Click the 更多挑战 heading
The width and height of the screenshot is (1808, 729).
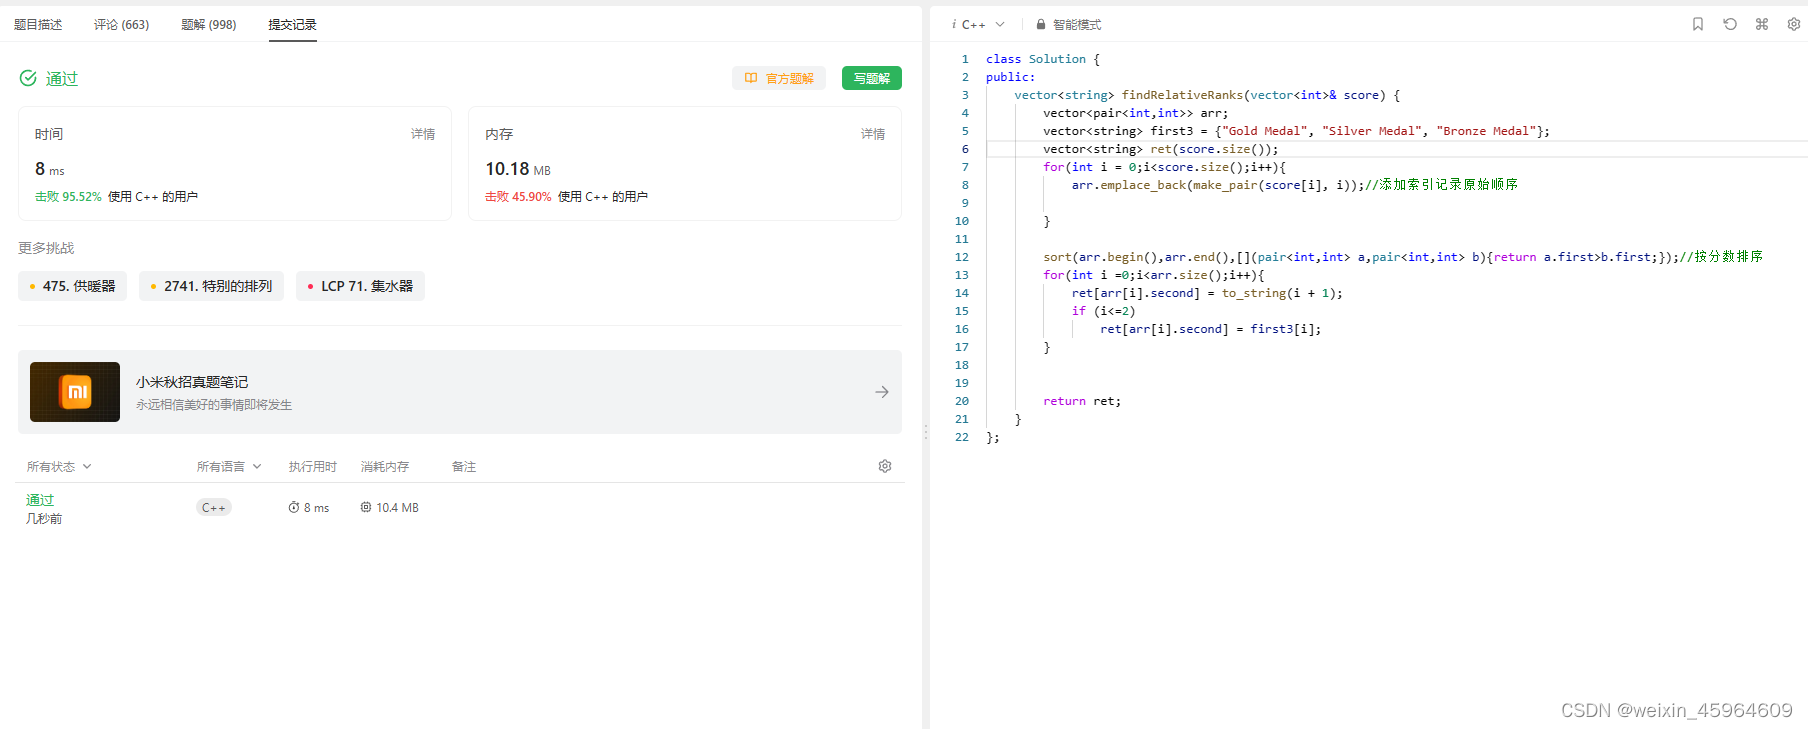point(46,248)
